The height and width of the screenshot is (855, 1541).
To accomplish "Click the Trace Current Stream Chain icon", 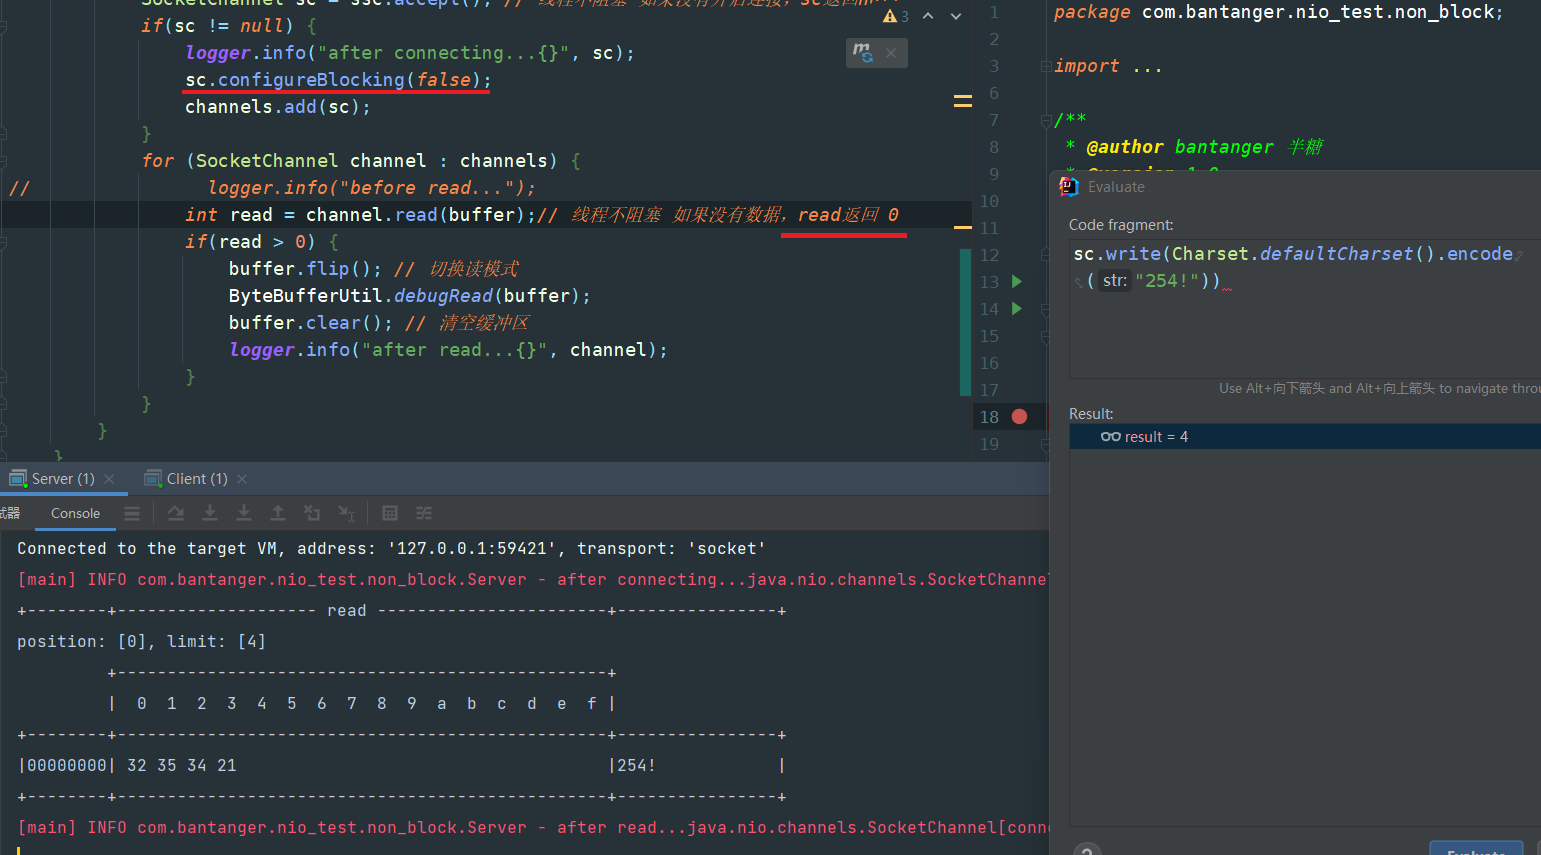I will pos(424,513).
